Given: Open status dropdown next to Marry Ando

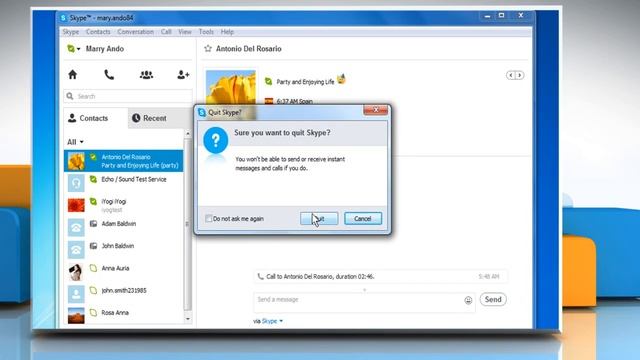Looking at the screenshot, I should click(78, 49).
